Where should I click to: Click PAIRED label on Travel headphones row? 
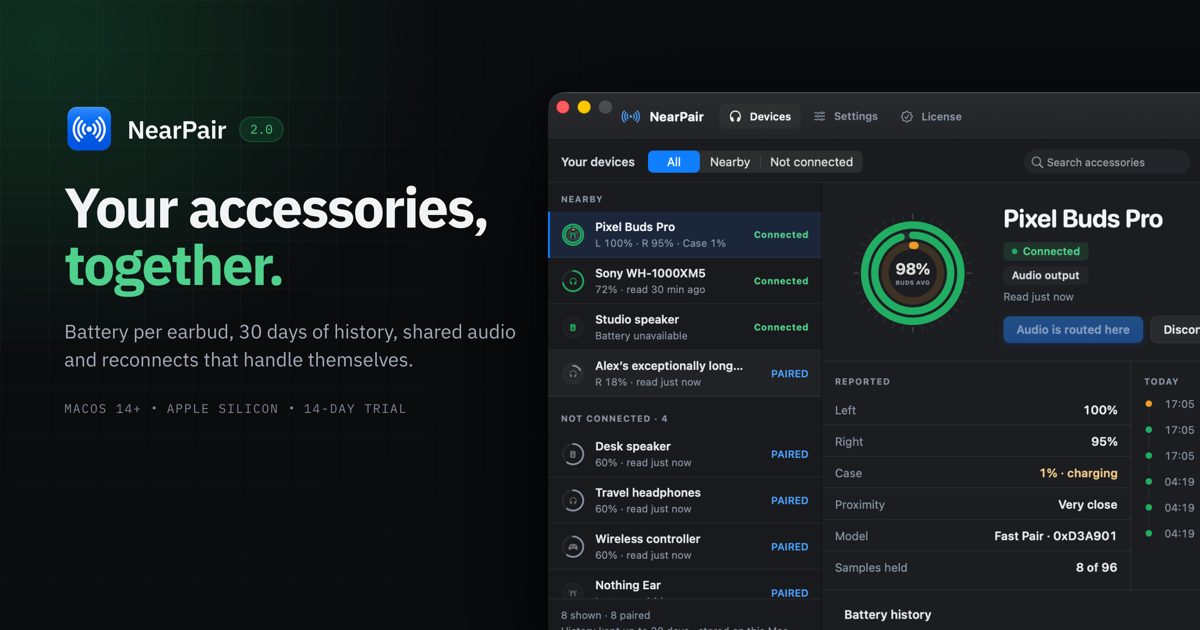point(789,500)
